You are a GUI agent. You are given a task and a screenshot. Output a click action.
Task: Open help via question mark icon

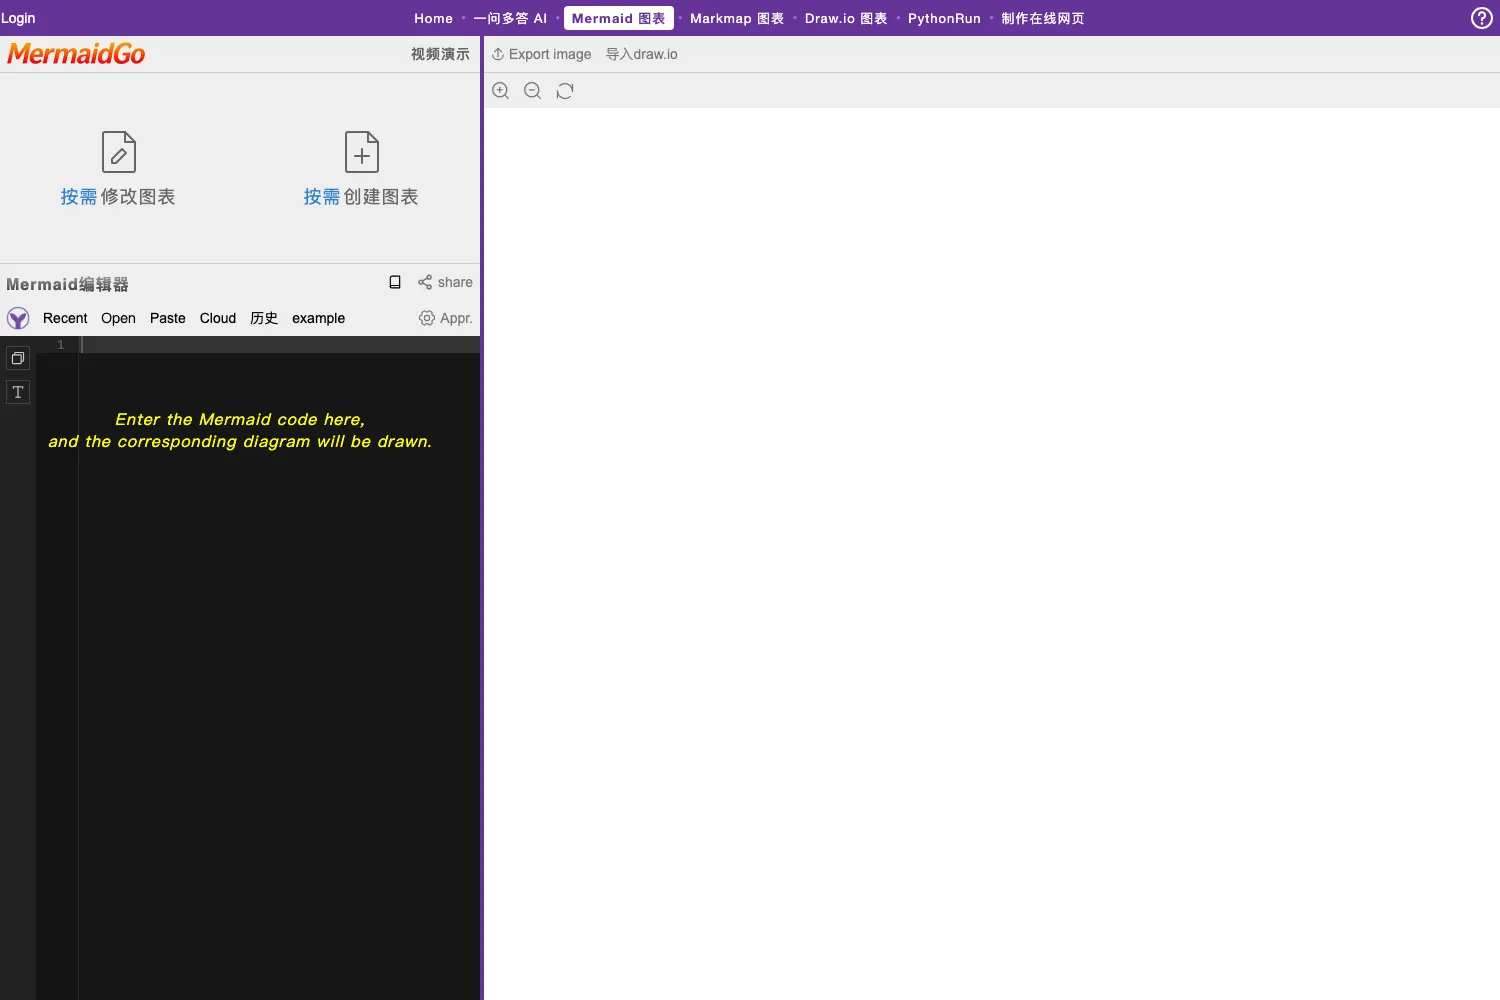tap(1482, 18)
